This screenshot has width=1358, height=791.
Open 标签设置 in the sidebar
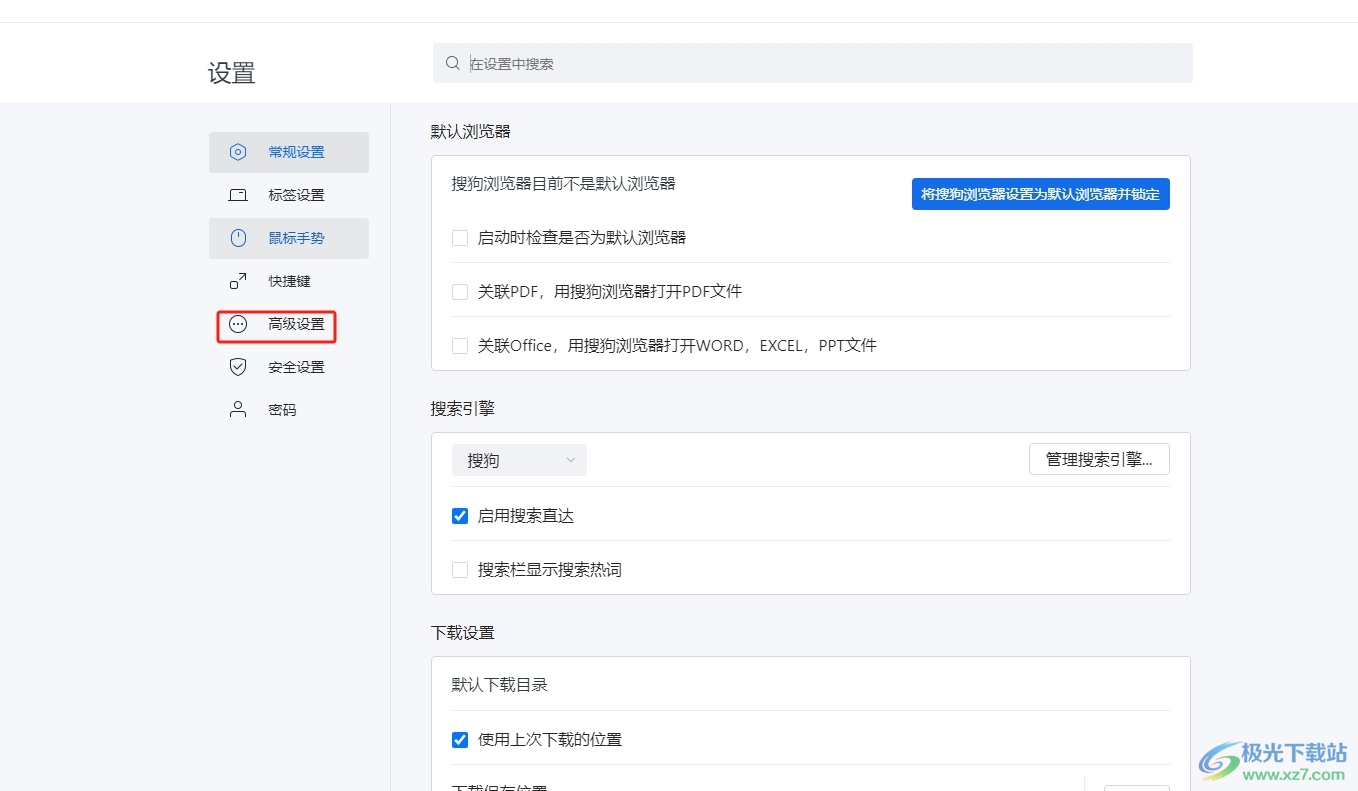pyautogui.click(x=289, y=195)
